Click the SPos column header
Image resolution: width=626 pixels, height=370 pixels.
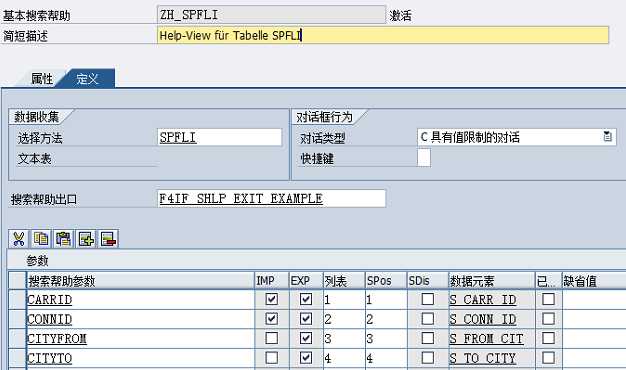(386, 281)
